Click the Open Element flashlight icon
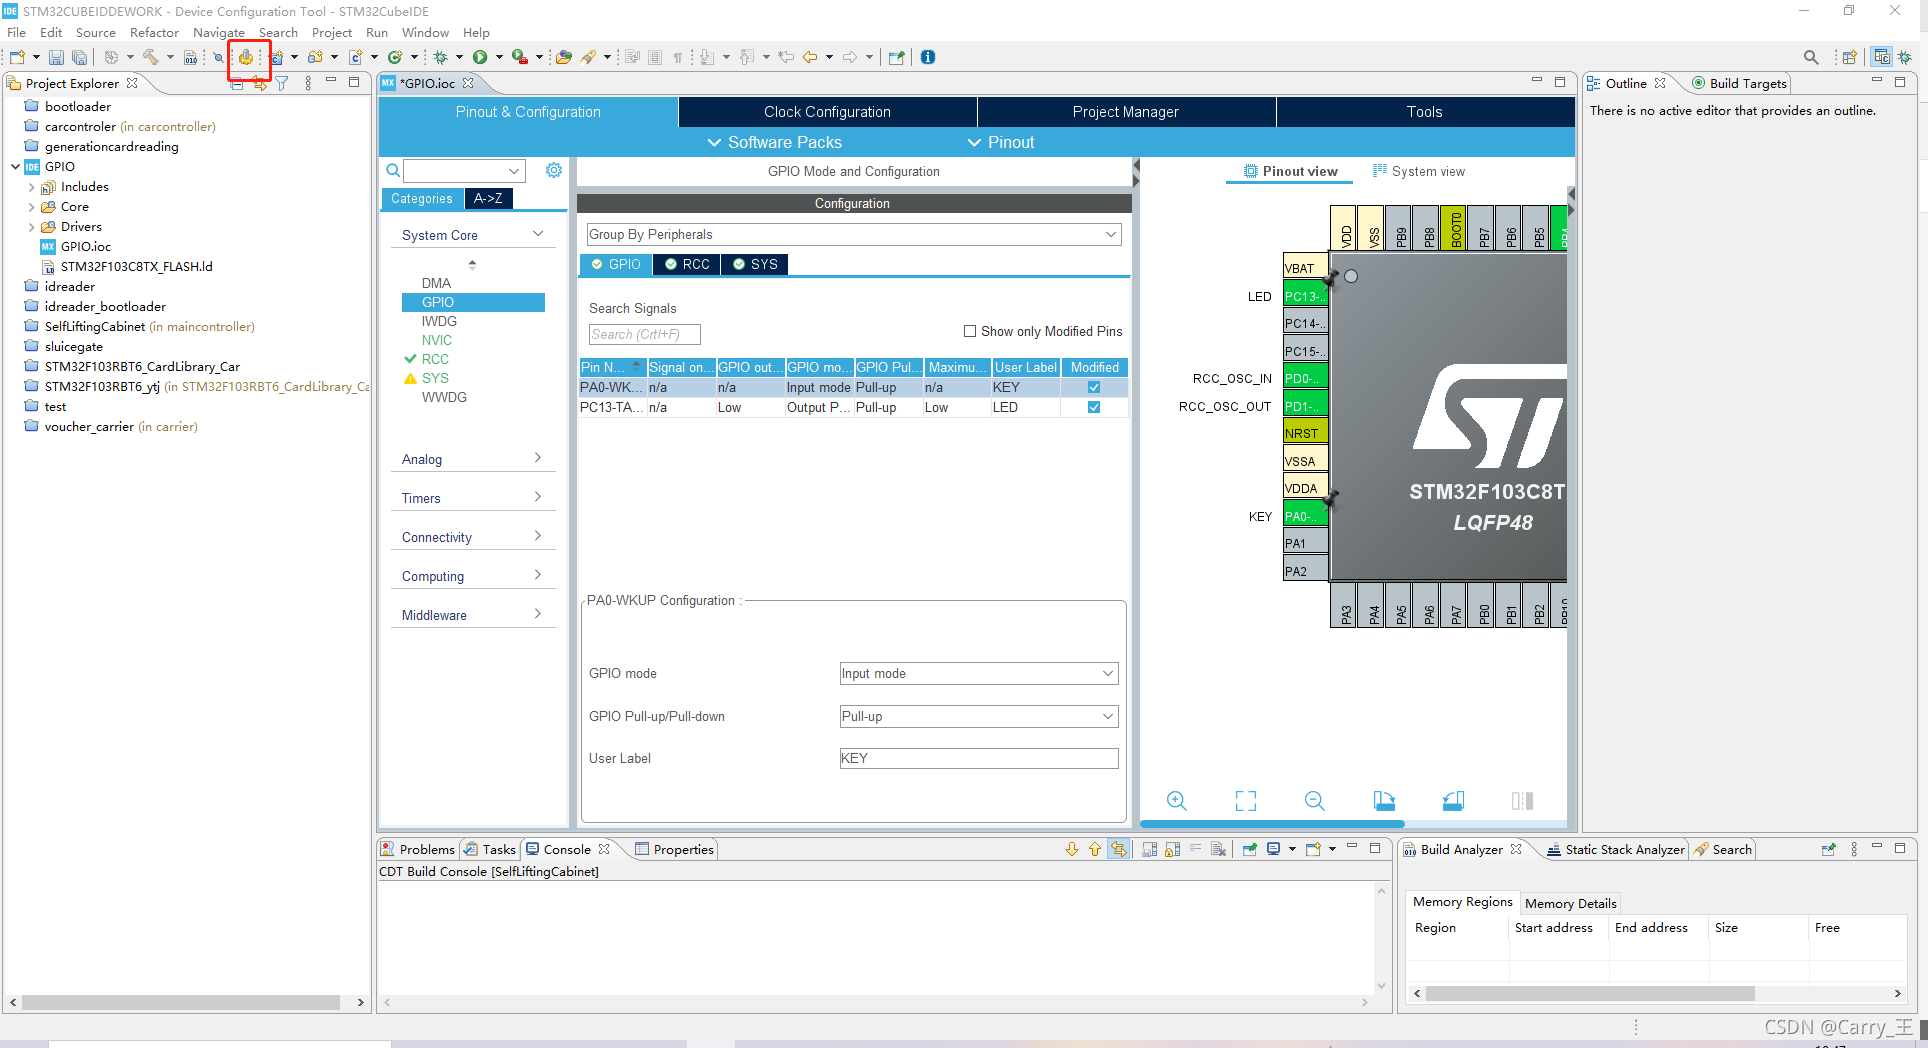Image resolution: width=1928 pixels, height=1048 pixels. click(588, 57)
